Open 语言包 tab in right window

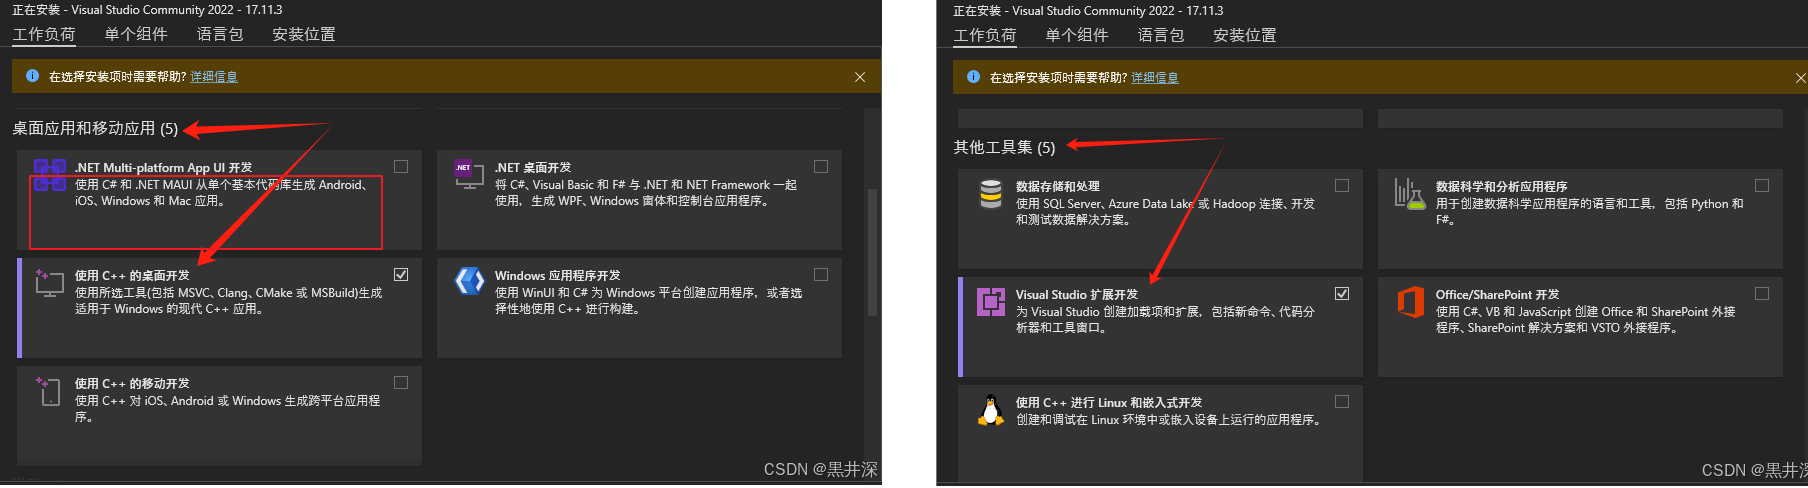(1161, 35)
